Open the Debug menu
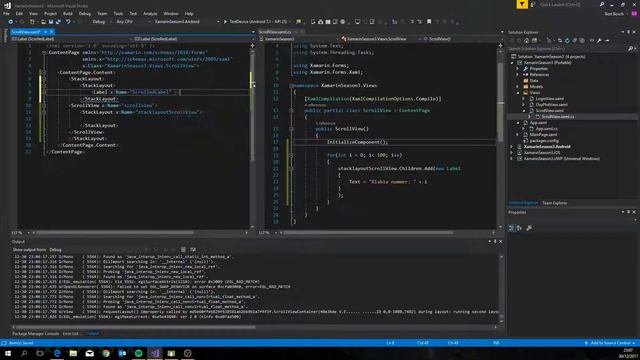Viewport: 640px width, 360px height. pos(84,13)
